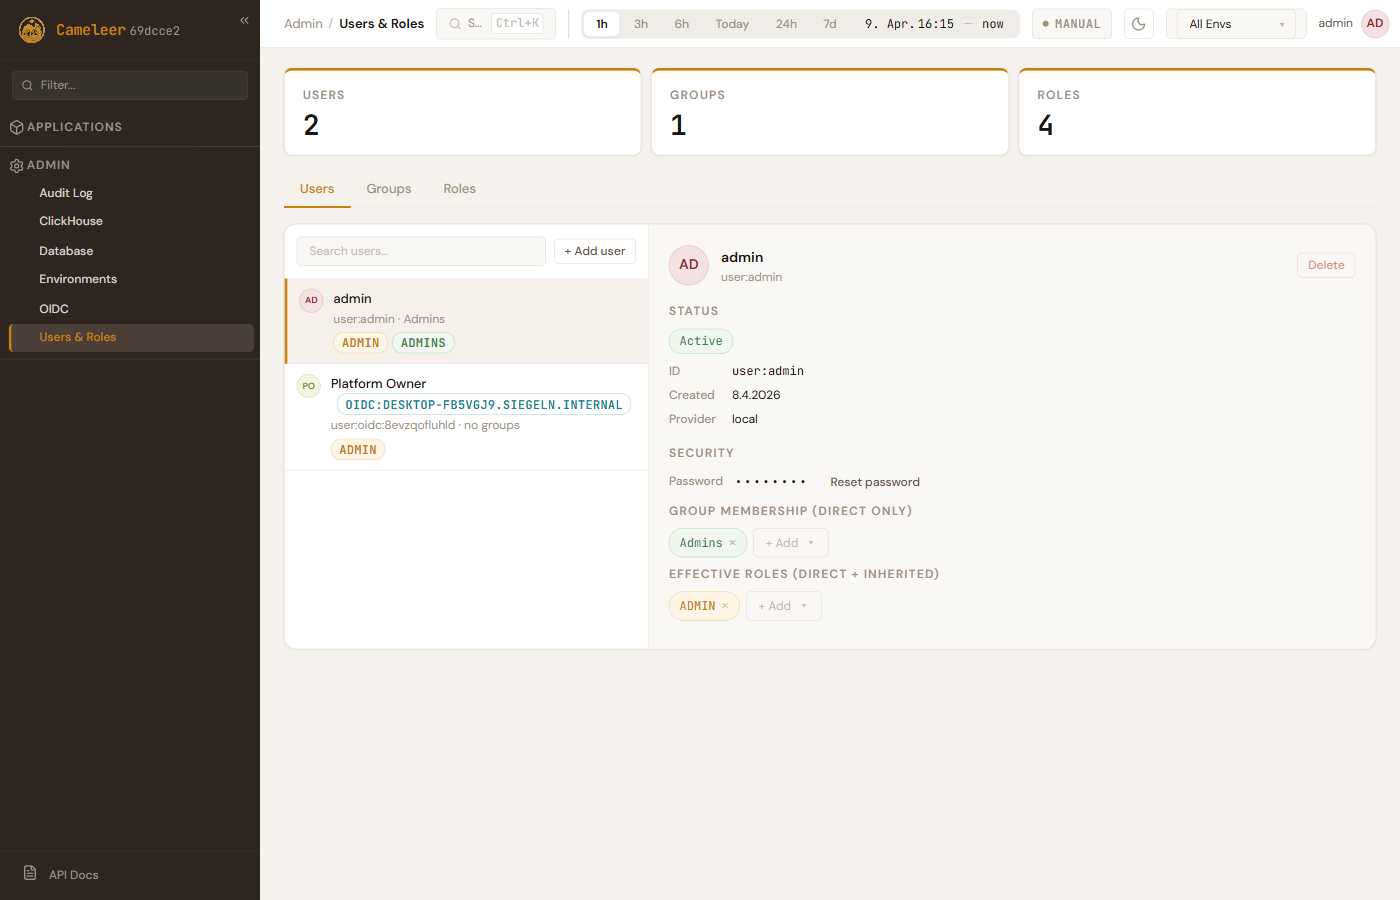Open the effective roles Add dropdown
This screenshot has width=1400, height=900.
(x=783, y=606)
